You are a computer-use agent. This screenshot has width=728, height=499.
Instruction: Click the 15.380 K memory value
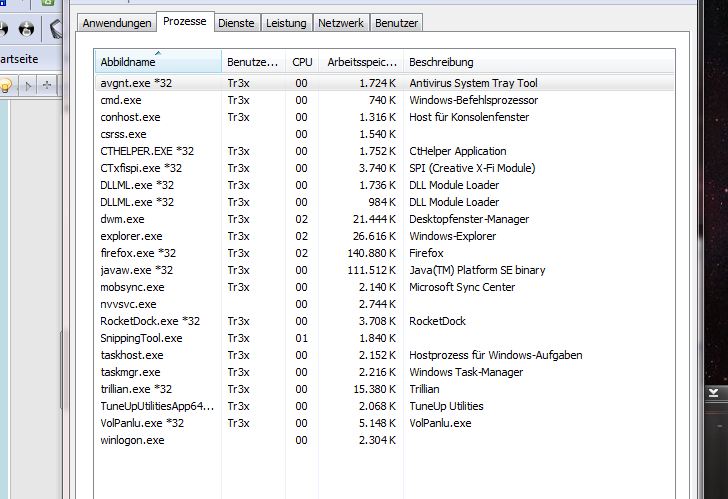[x=374, y=389]
